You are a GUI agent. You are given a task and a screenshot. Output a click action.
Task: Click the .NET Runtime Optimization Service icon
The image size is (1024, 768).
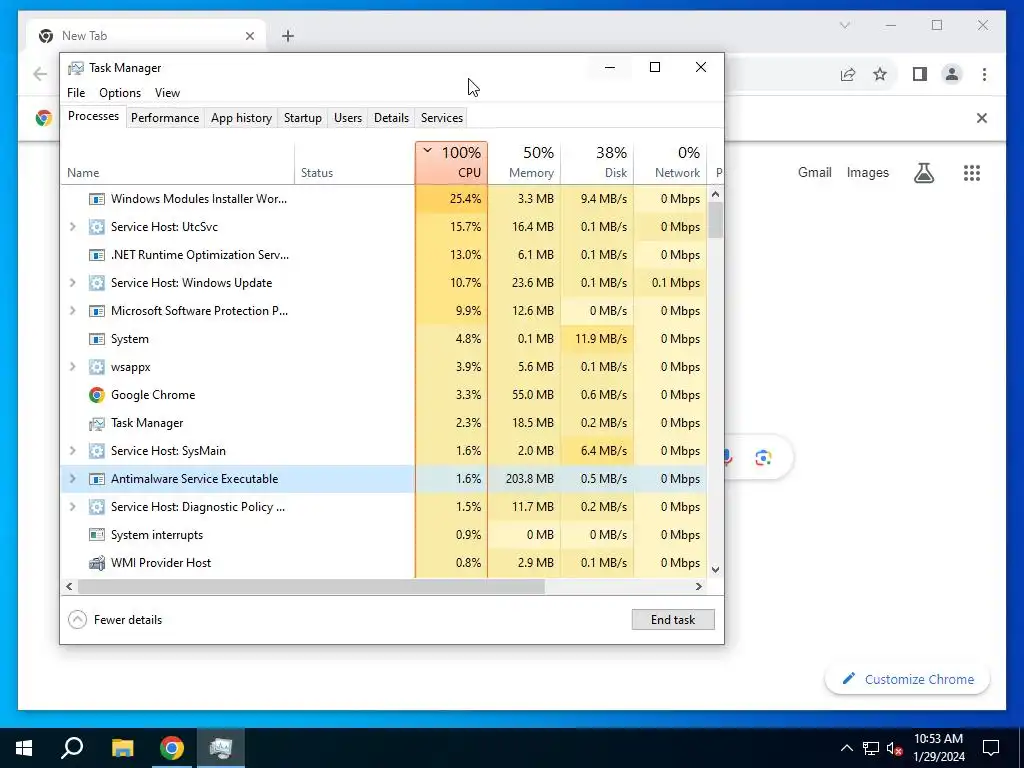coord(97,255)
